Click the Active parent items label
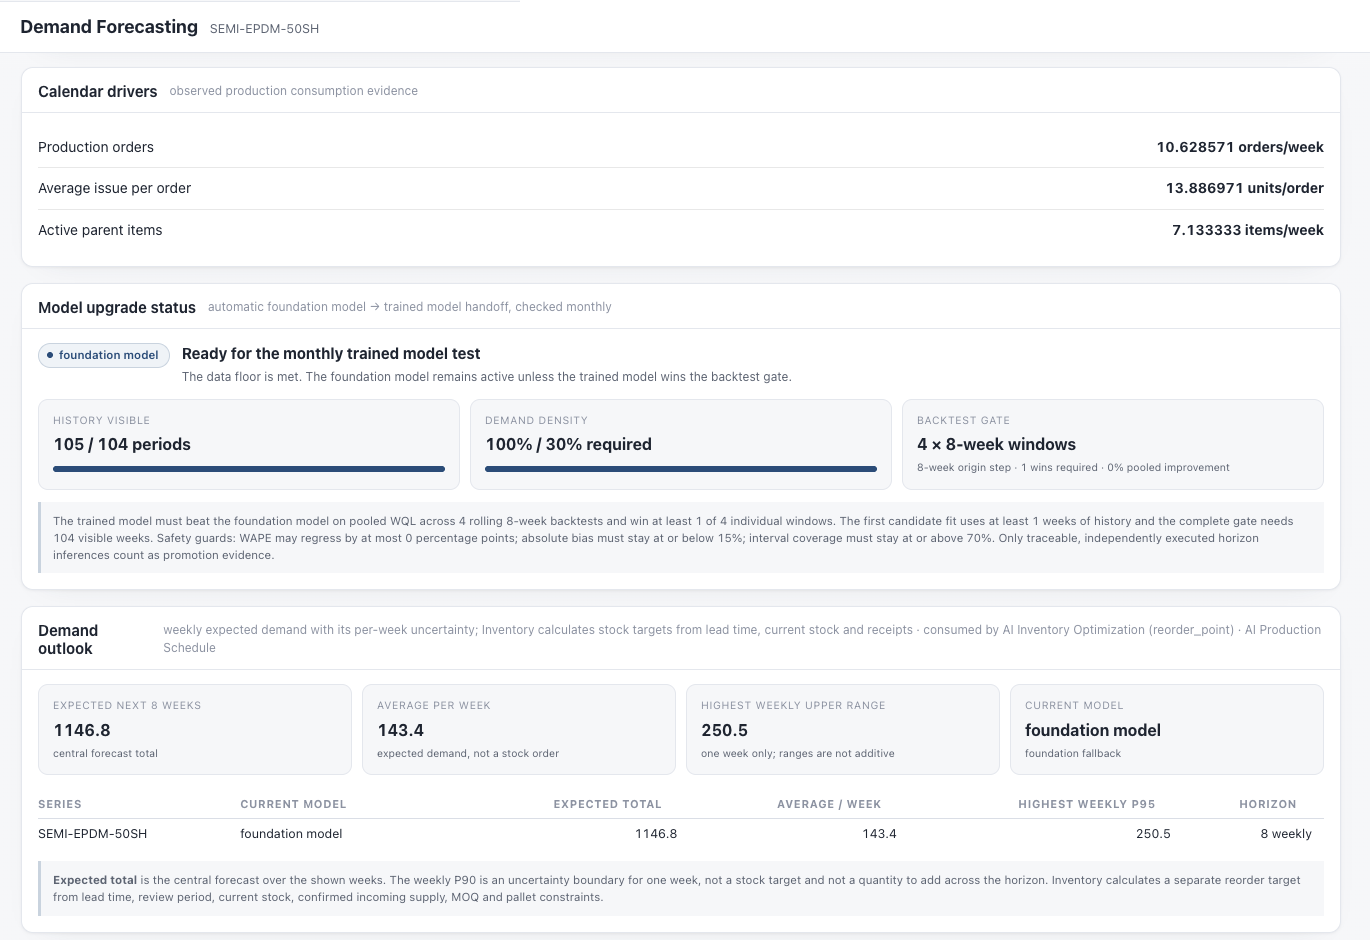Viewport: 1370px width, 940px height. pos(100,230)
